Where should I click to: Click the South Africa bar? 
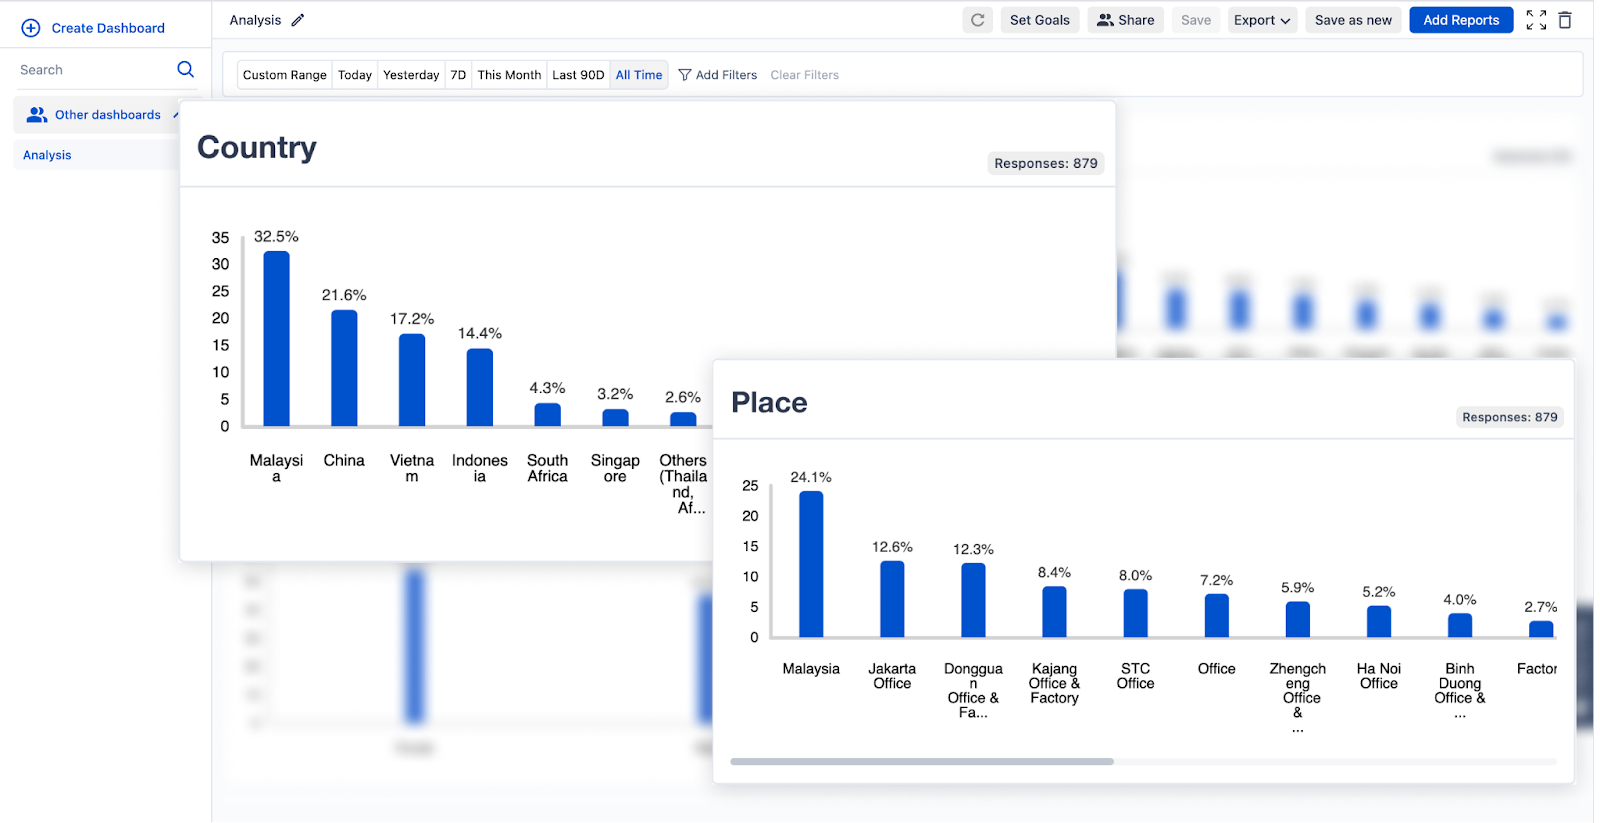click(548, 415)
